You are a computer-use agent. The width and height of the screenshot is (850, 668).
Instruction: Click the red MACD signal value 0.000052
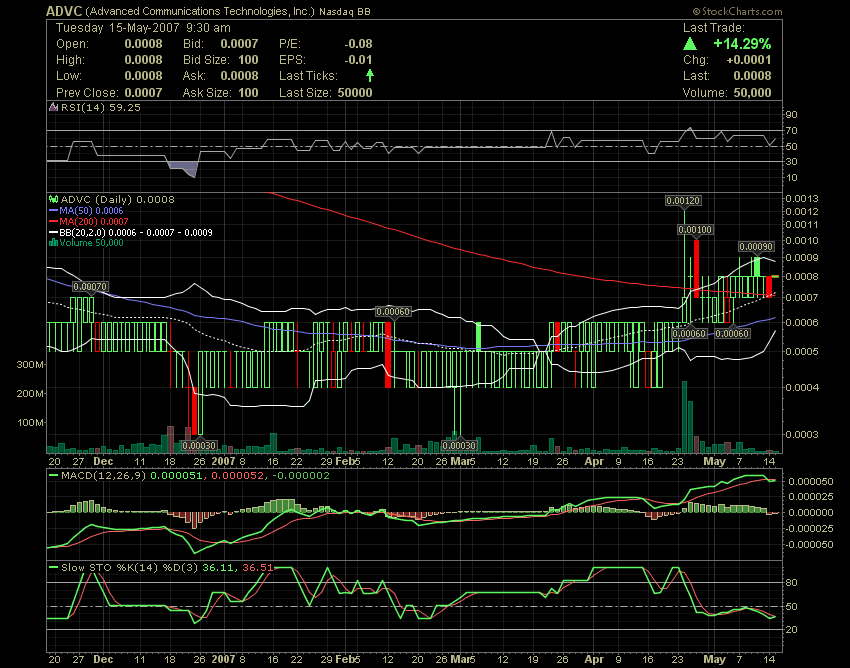click(x=237, y=476)
